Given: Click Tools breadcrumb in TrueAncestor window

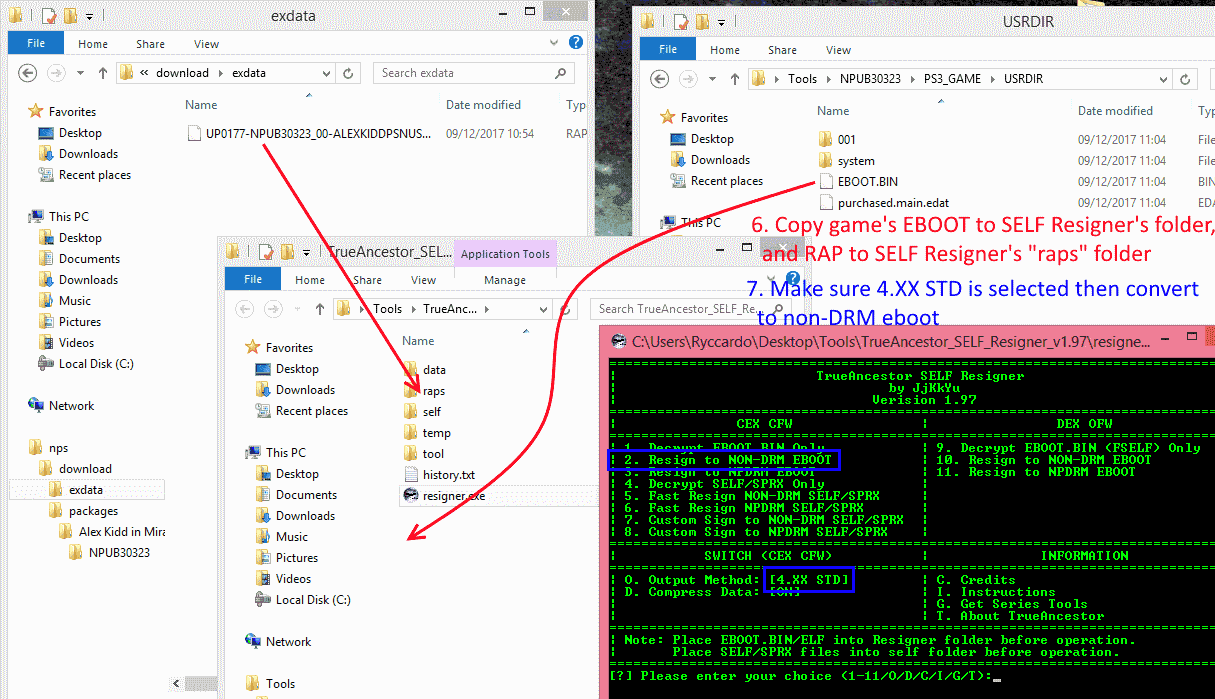Looking at the screenshot, I should tap(387, 309).
